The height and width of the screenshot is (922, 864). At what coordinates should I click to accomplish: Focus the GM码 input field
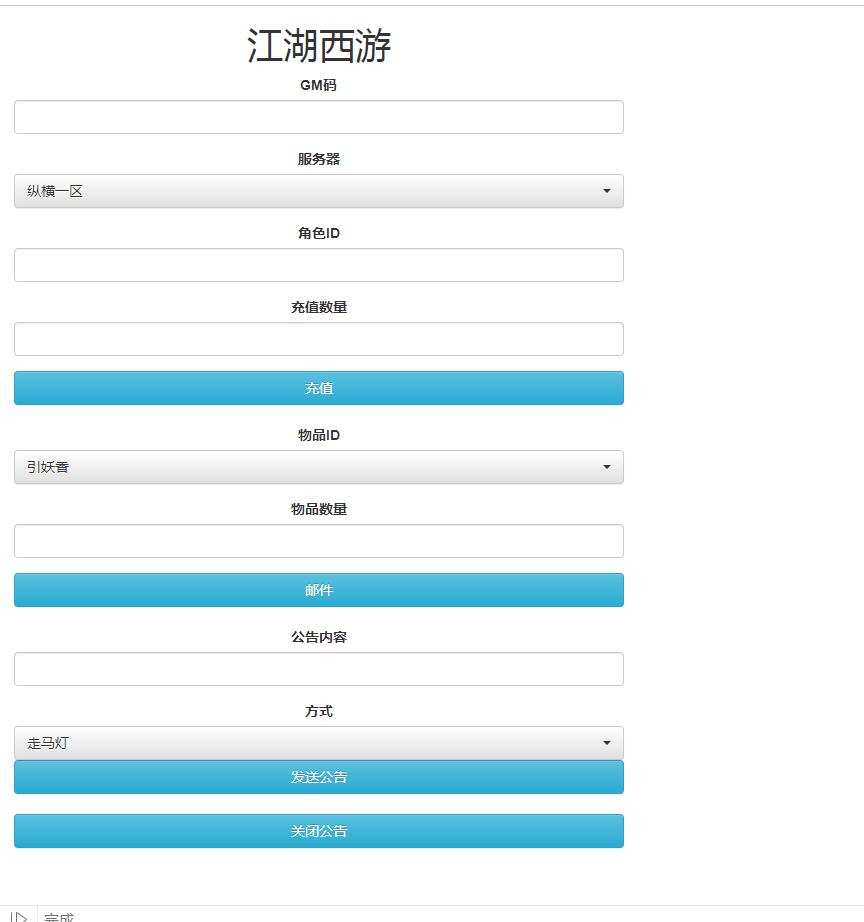pyautogui.click(x=318, y=117)
